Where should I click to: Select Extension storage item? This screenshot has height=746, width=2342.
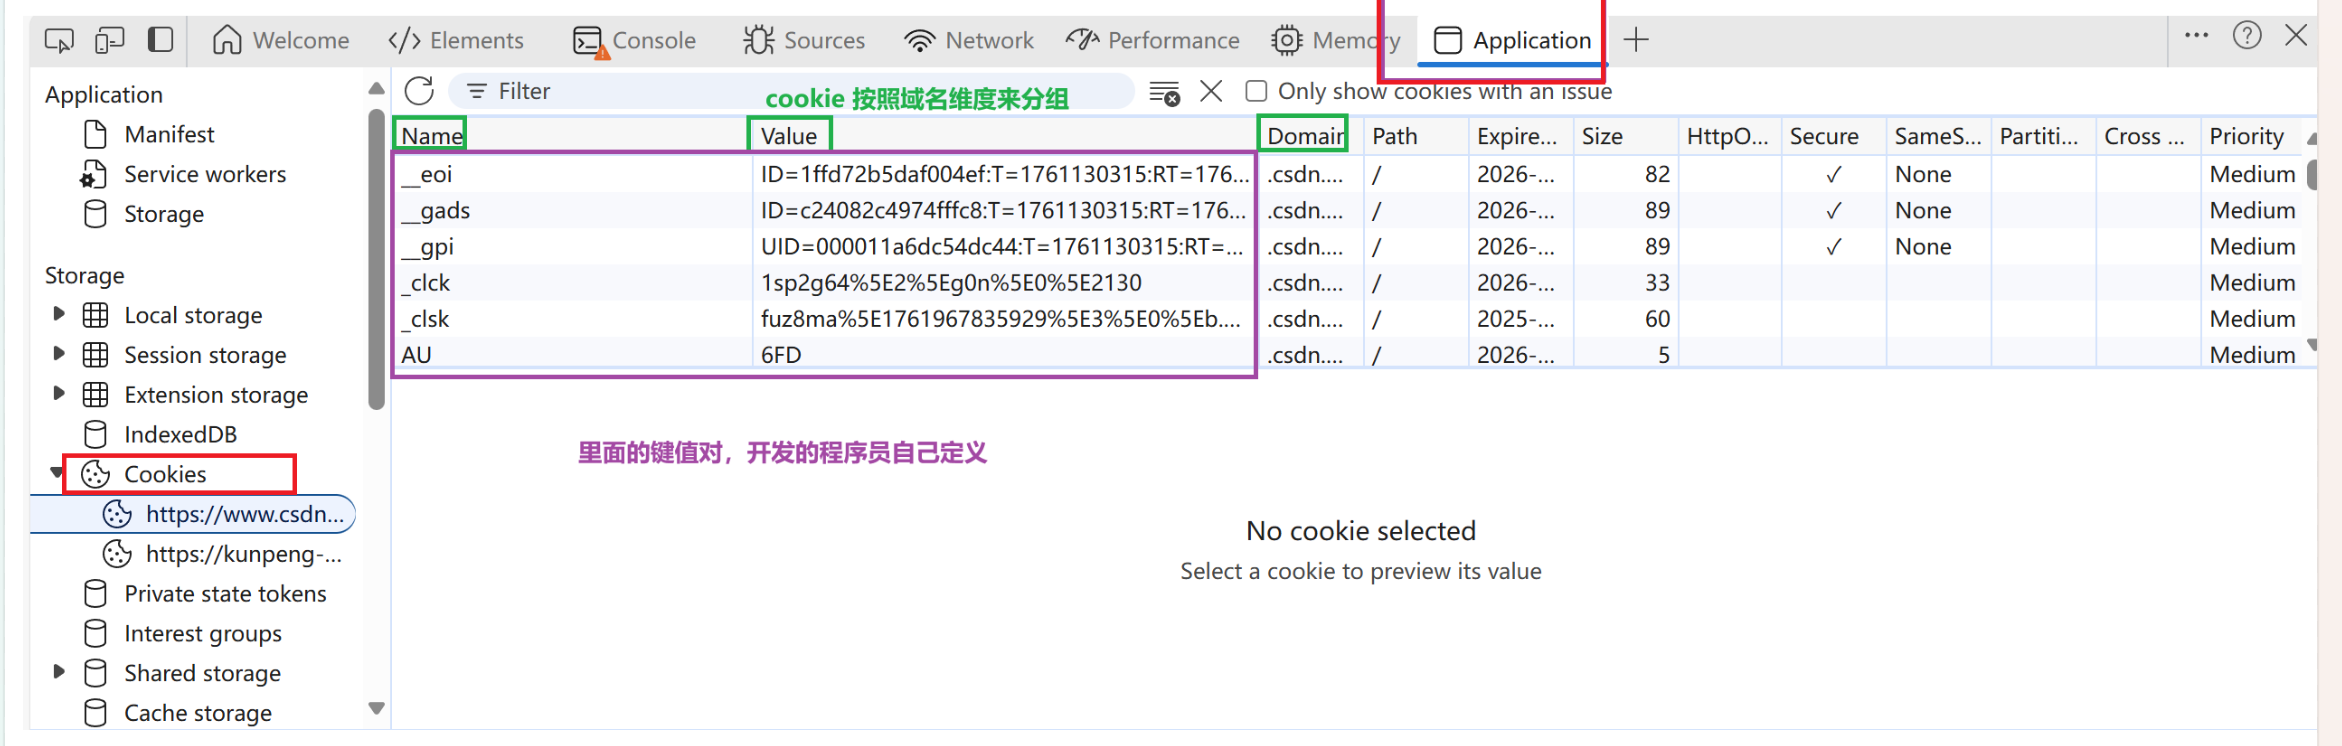click(x=216, y=395)
